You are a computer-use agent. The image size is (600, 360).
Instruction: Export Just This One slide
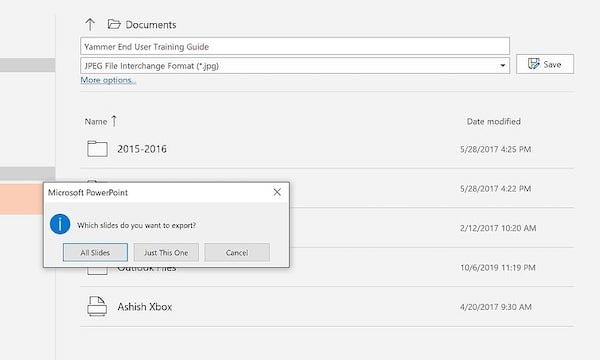click(166, 252)
